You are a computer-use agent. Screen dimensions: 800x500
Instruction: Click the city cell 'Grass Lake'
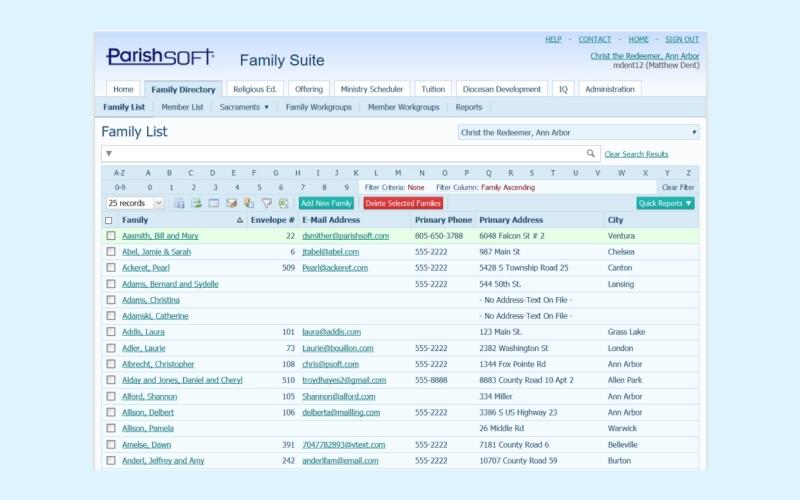(x=627, y=332)
